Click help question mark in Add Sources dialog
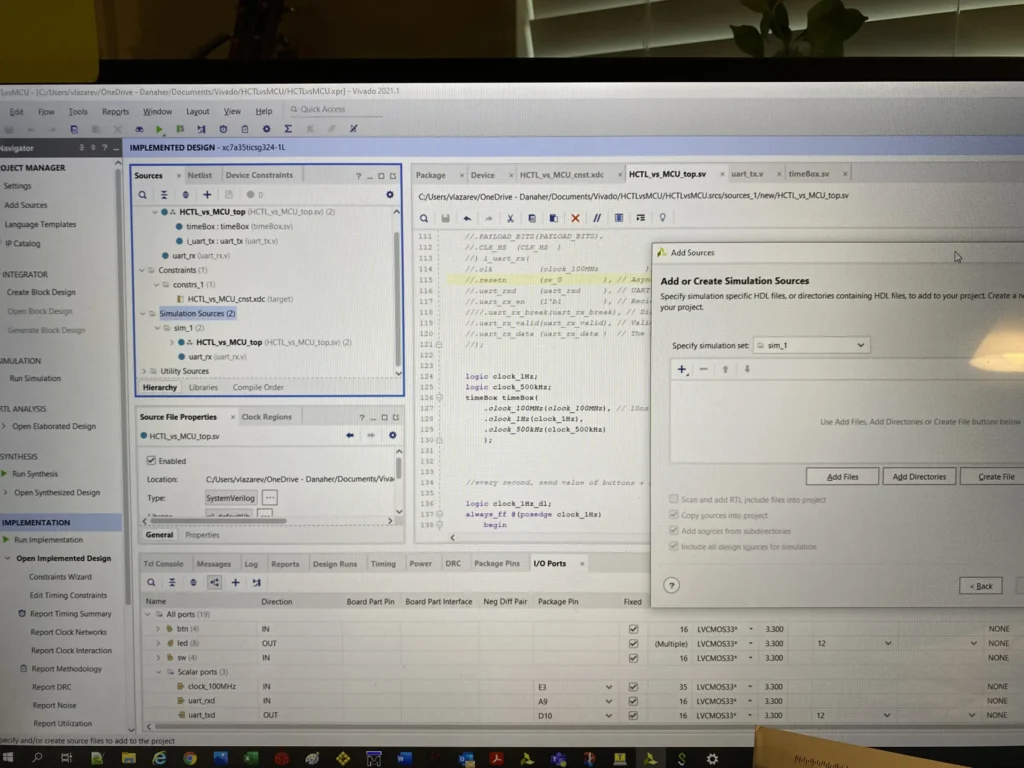 tap(671, 585)
